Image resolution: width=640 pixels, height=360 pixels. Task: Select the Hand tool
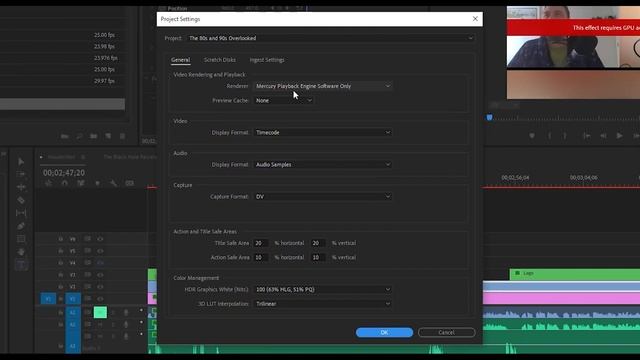point(21,252)
